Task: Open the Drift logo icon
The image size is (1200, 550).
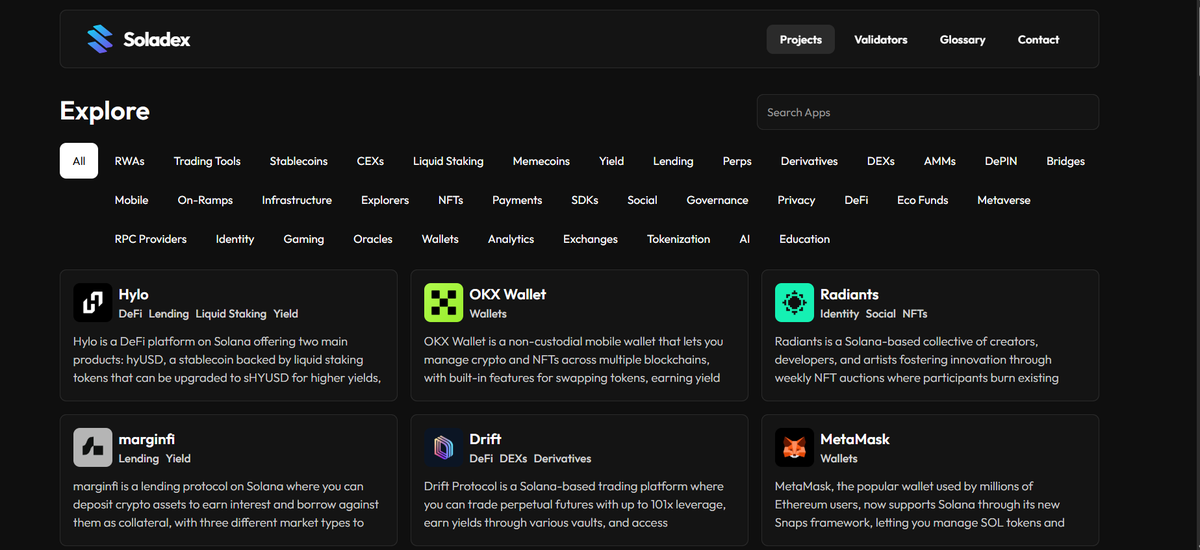Action: coord(444,448)
